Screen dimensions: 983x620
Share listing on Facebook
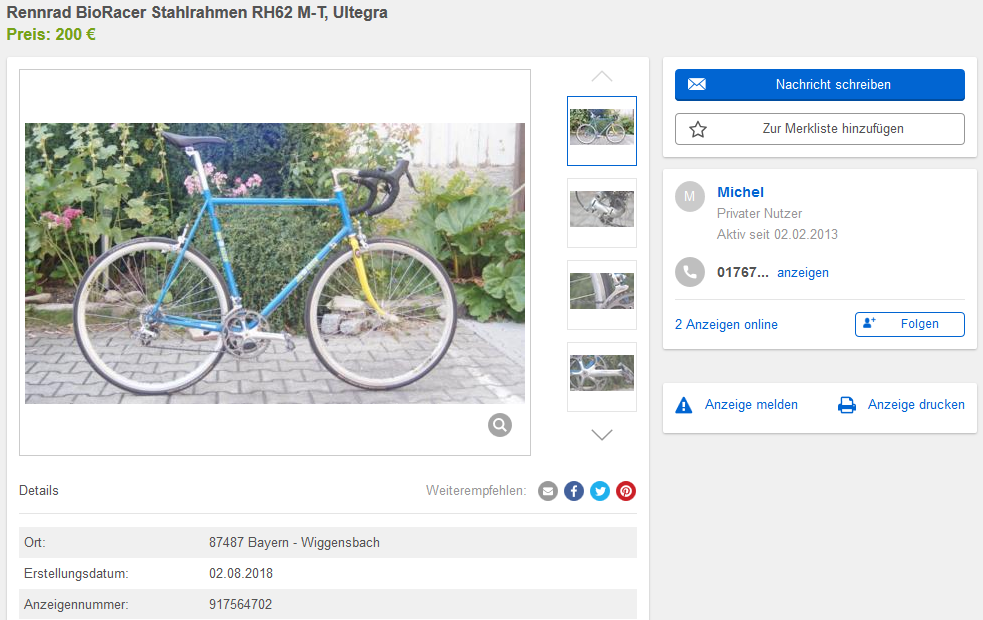tap(574, 491)
